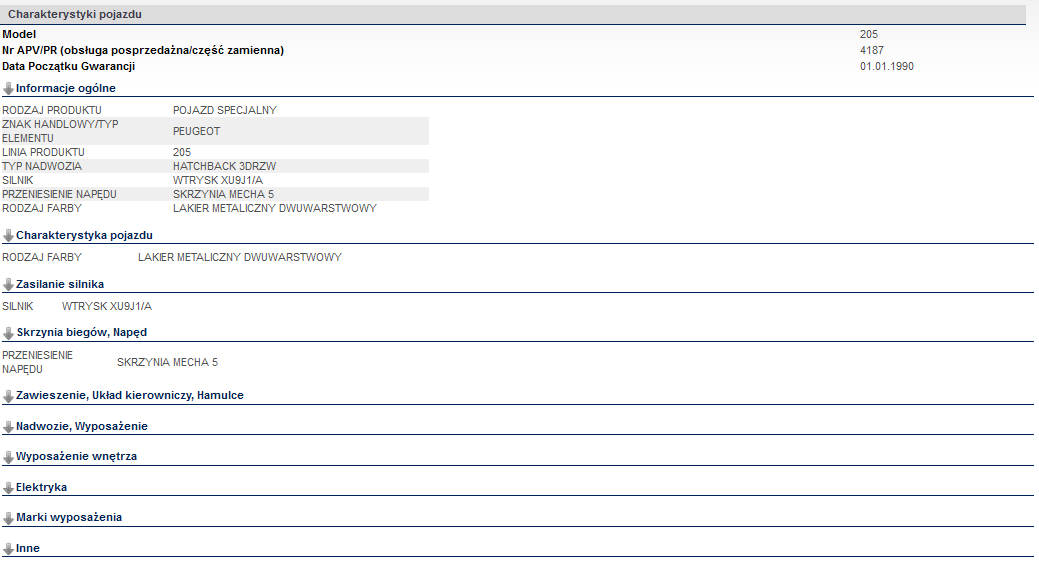
Task: Select the POJAZD SPECJALNY product type value
Action: click(x=224, y=110)
